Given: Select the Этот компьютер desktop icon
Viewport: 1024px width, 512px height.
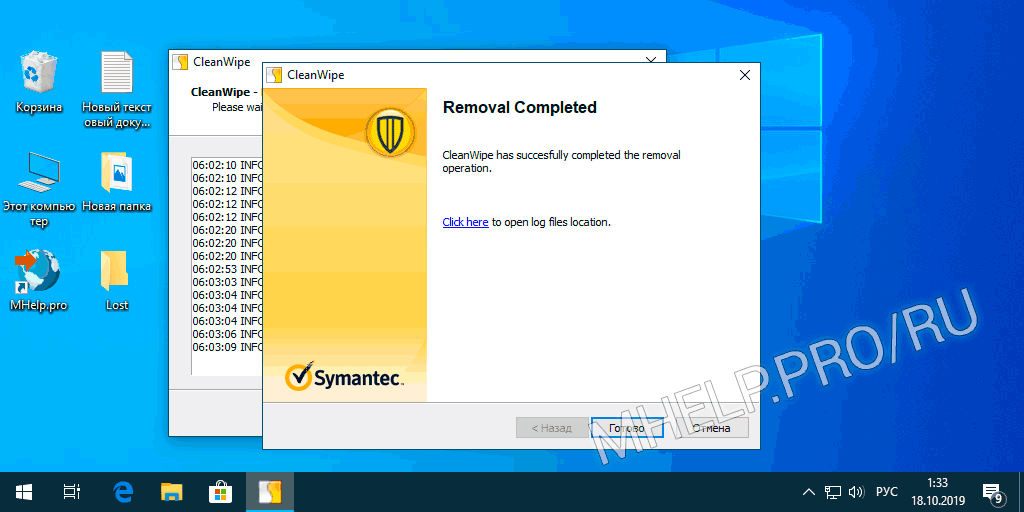Looking at the screenshot, I should pyautogui.click(x=39, y=189).
